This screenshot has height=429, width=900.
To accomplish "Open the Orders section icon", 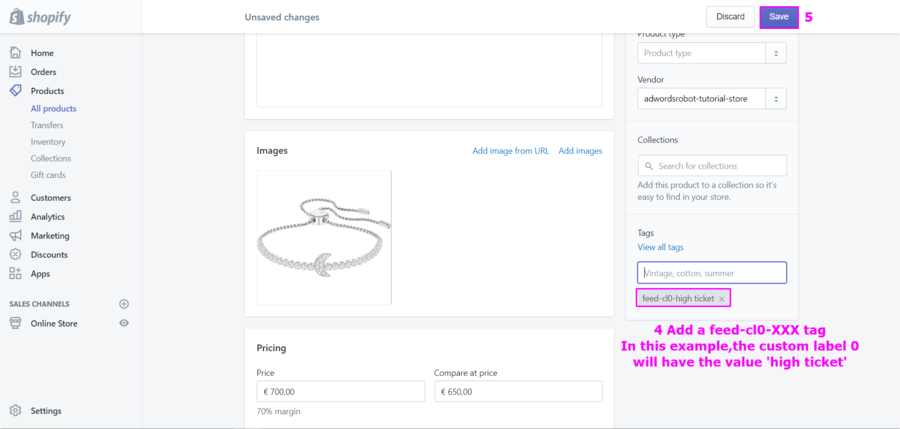I will [x=15, y=72].
